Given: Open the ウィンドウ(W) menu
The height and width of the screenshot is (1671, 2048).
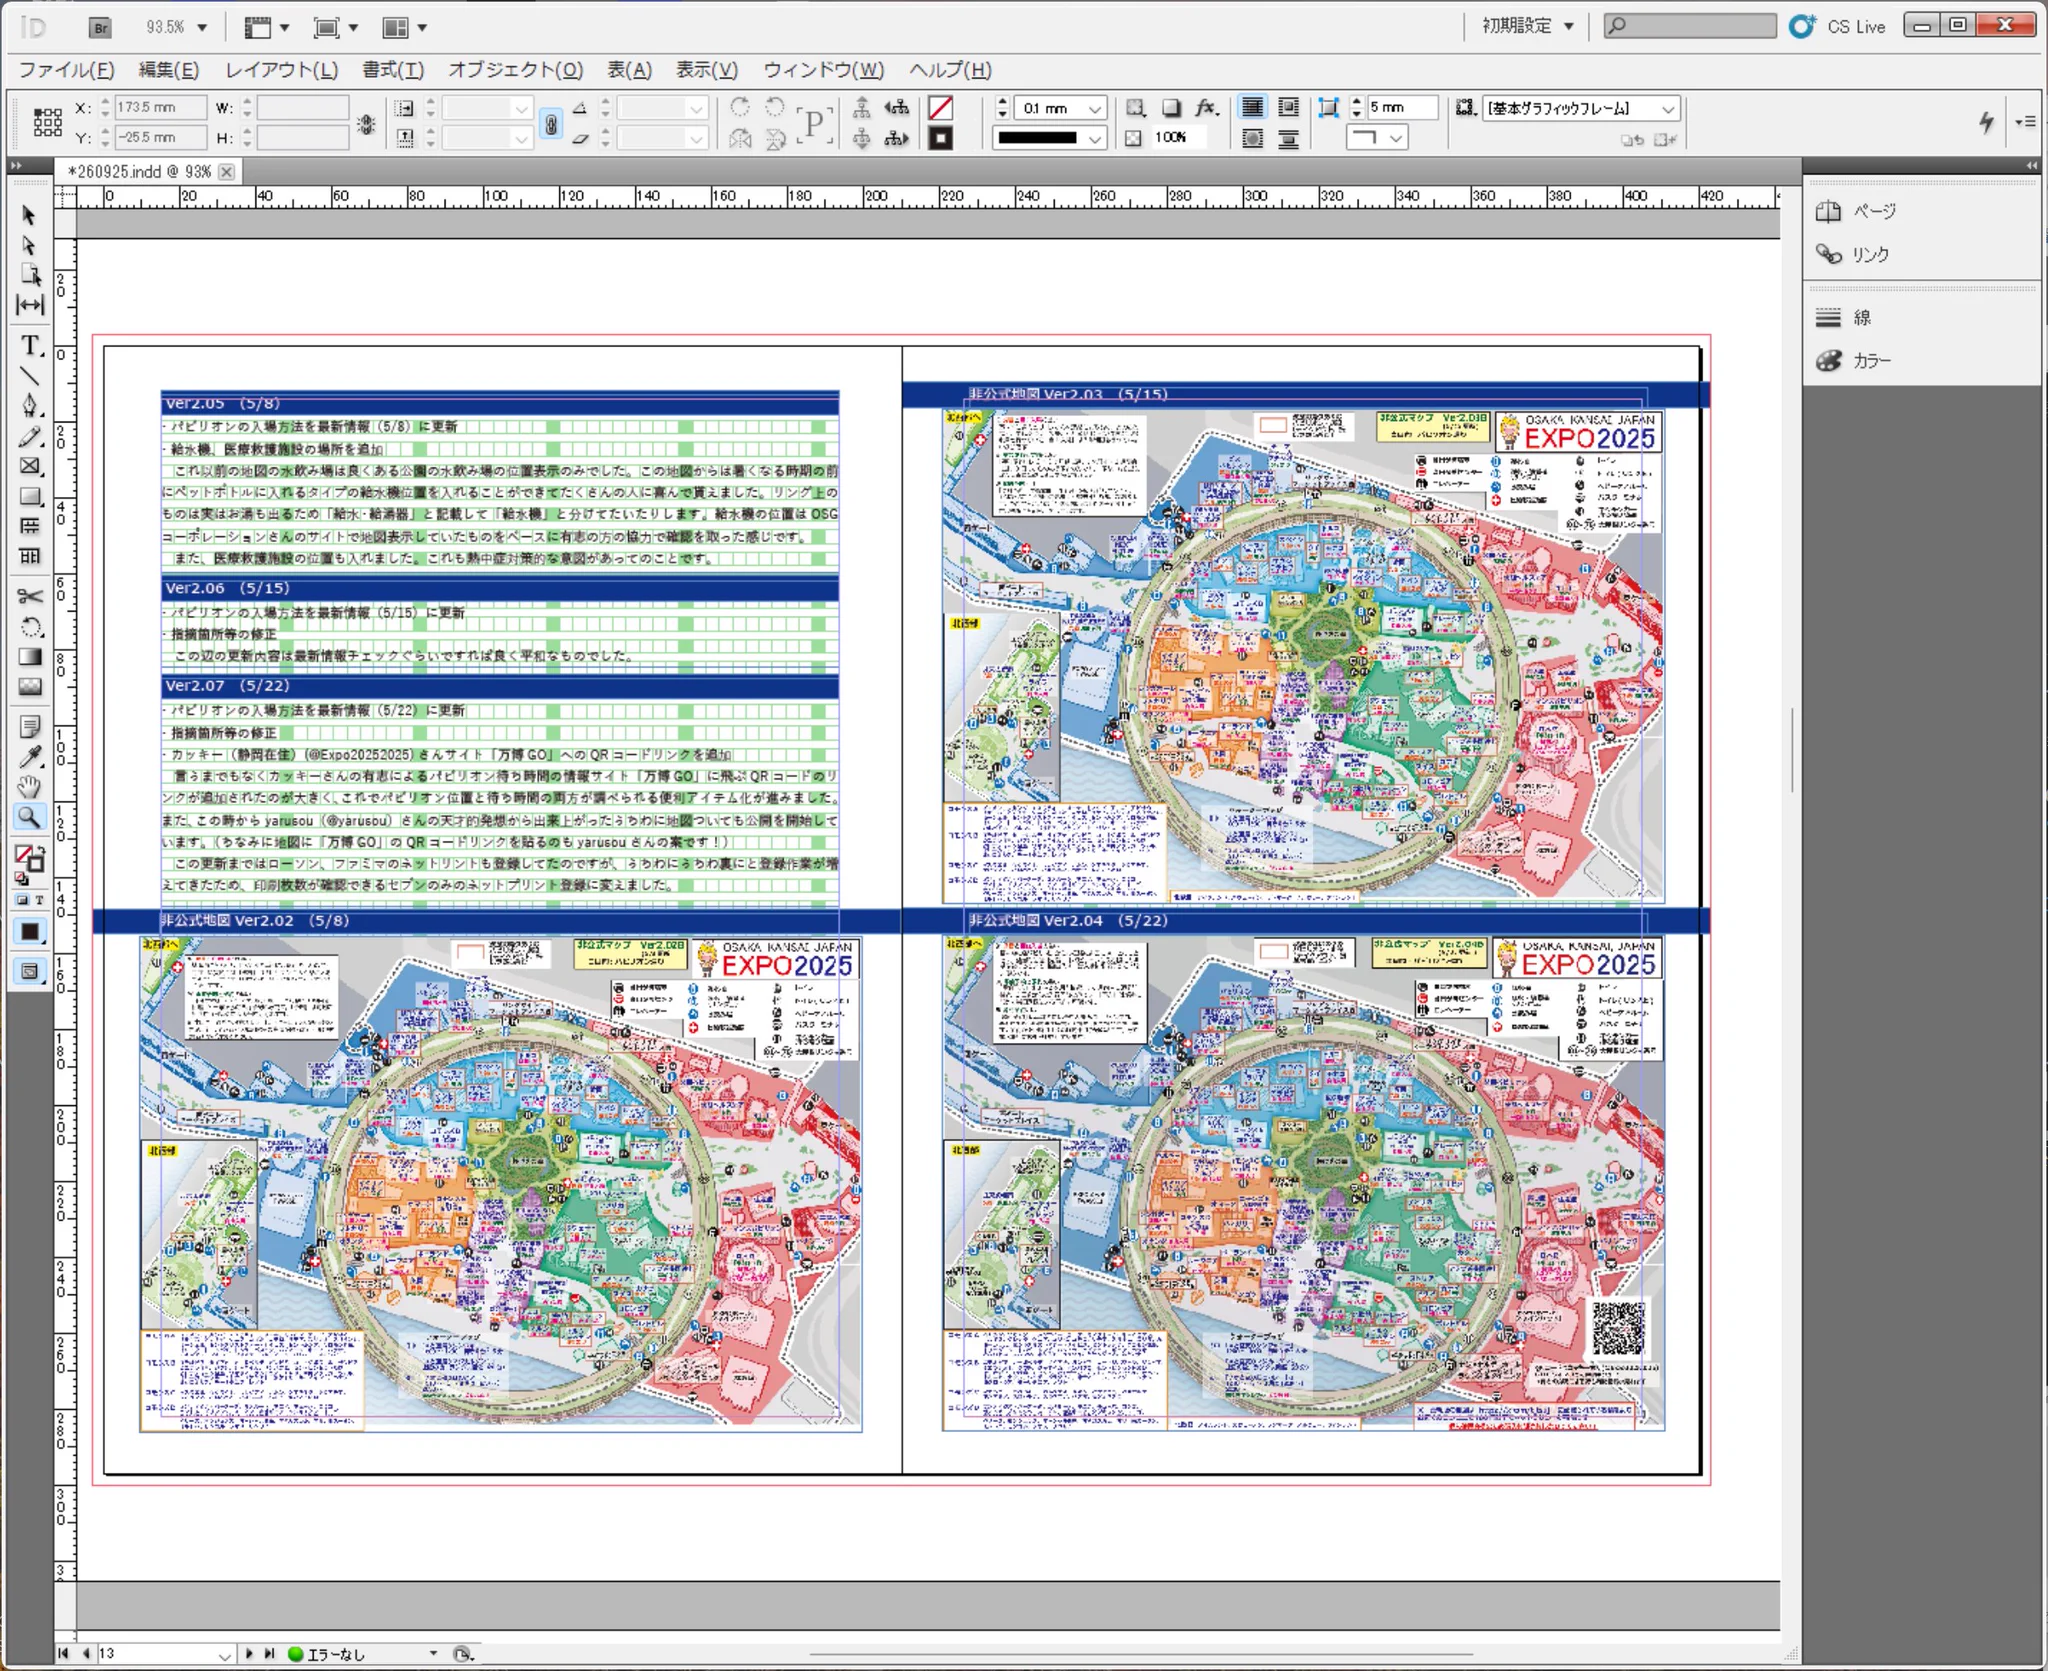Looking at the screenshot, I should point(823,70).
